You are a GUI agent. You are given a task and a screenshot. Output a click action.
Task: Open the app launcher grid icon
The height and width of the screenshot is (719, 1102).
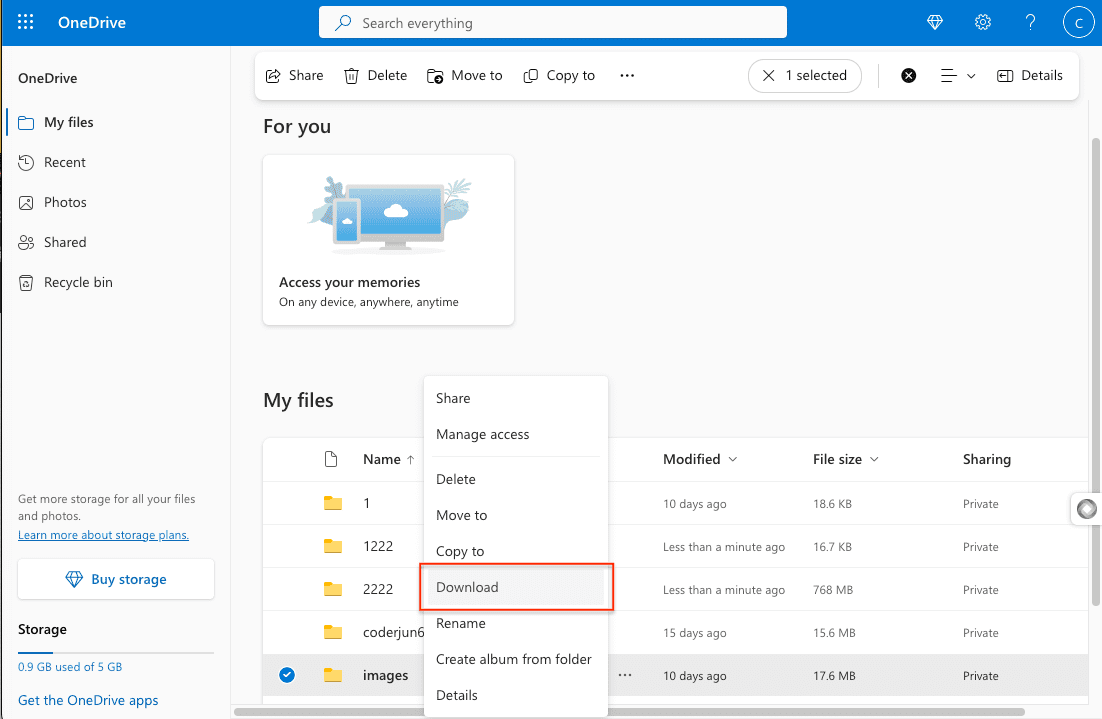[x=25, y=22]
